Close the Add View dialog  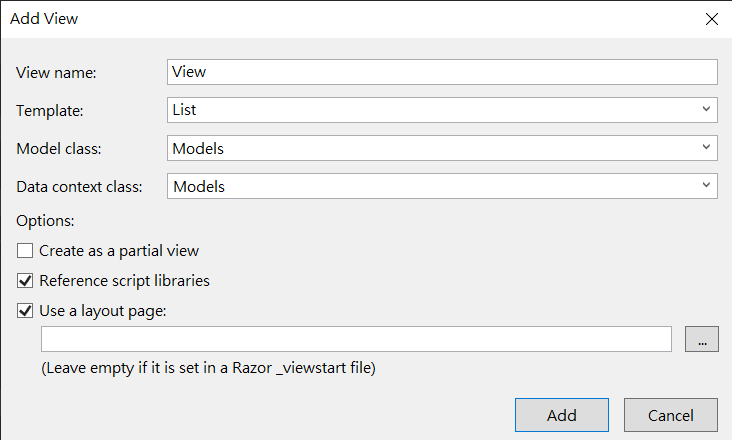tap(711, 19)
